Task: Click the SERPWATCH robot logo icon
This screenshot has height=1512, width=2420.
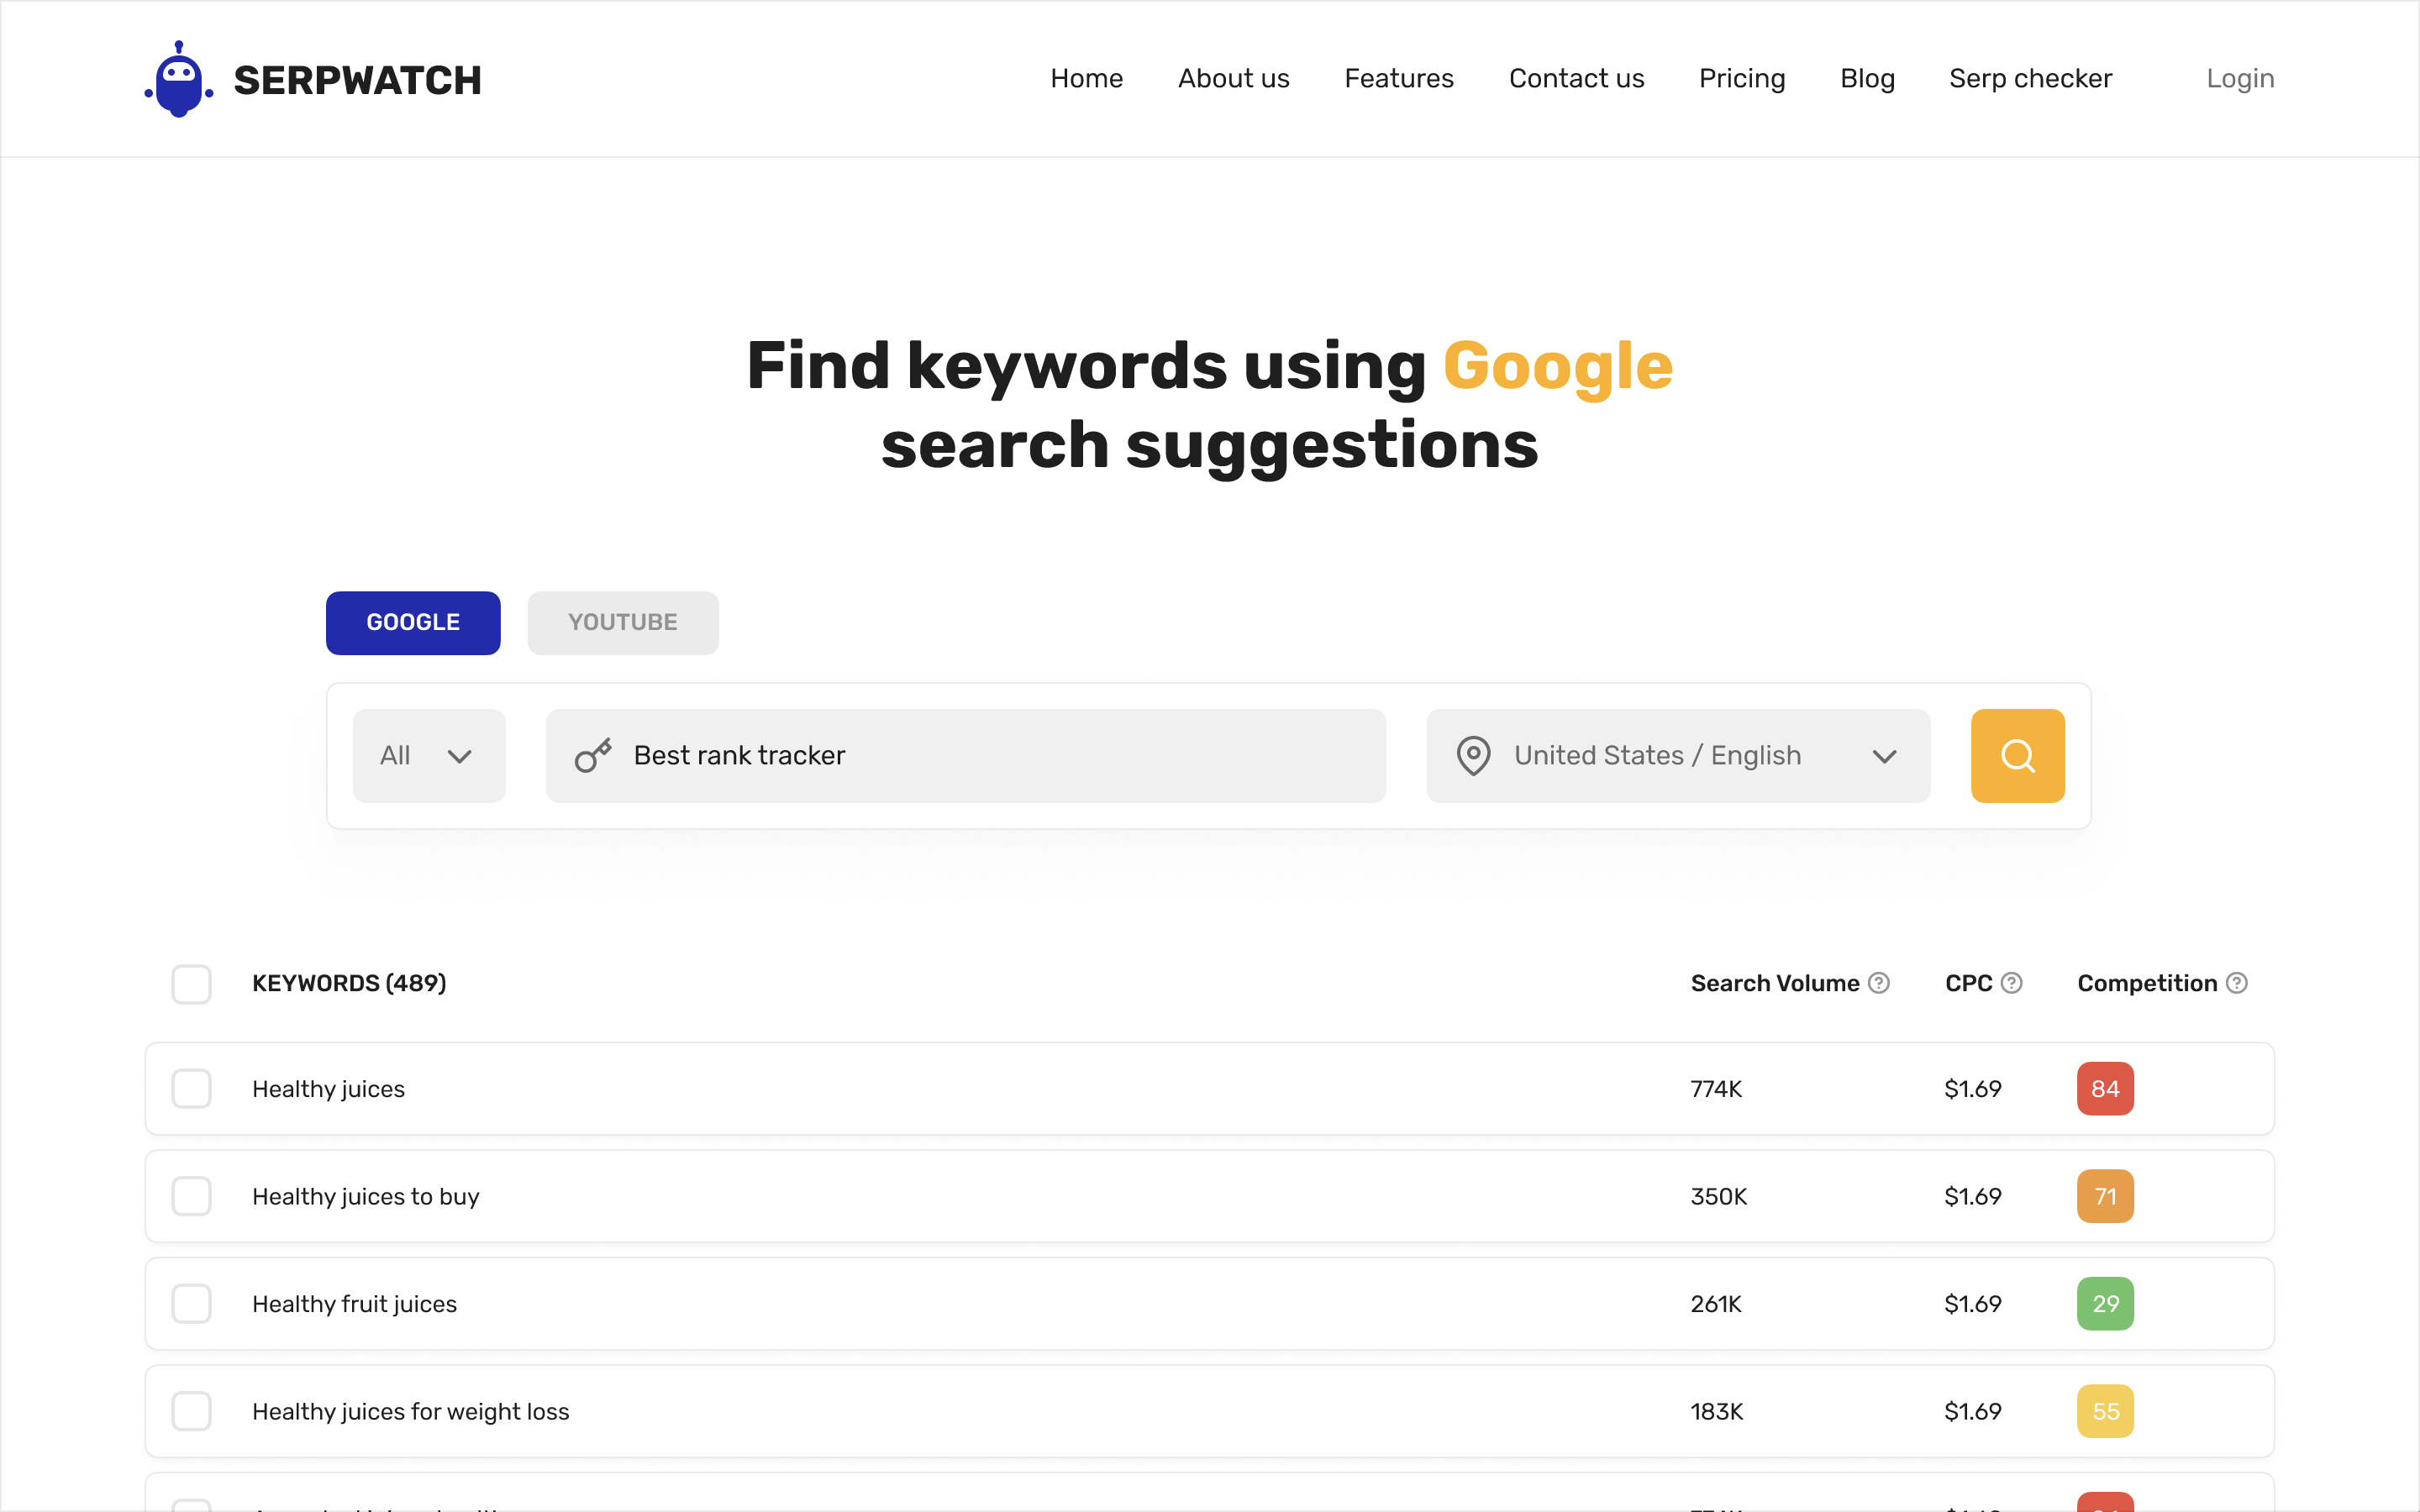Action: coord(180,76)
